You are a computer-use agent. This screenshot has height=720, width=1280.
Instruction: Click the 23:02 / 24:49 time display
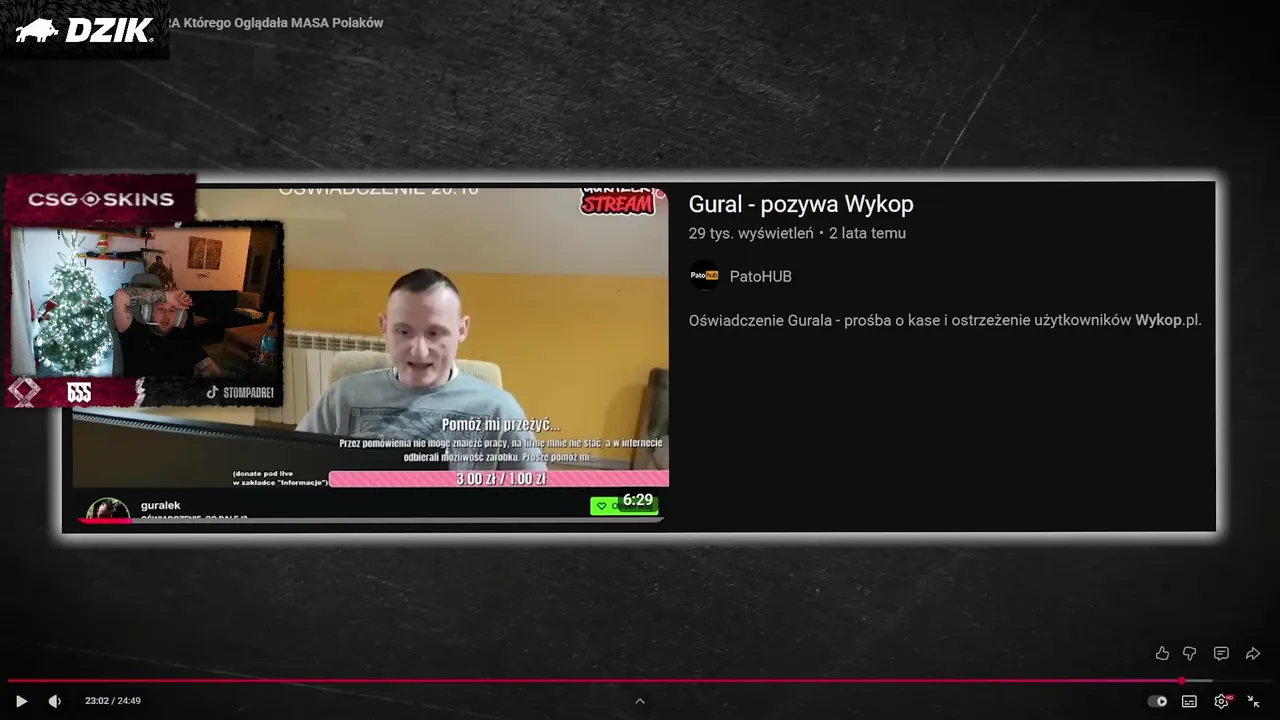pyautogui.click(x=113, y=701)
